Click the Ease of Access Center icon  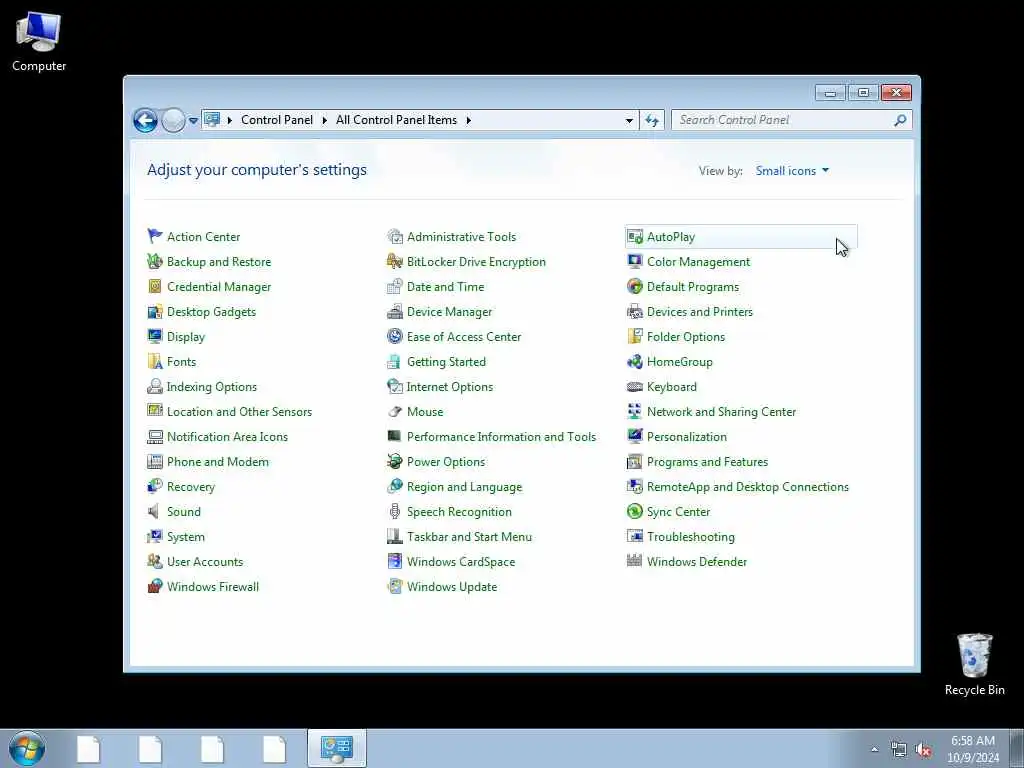tap(394, 336)
